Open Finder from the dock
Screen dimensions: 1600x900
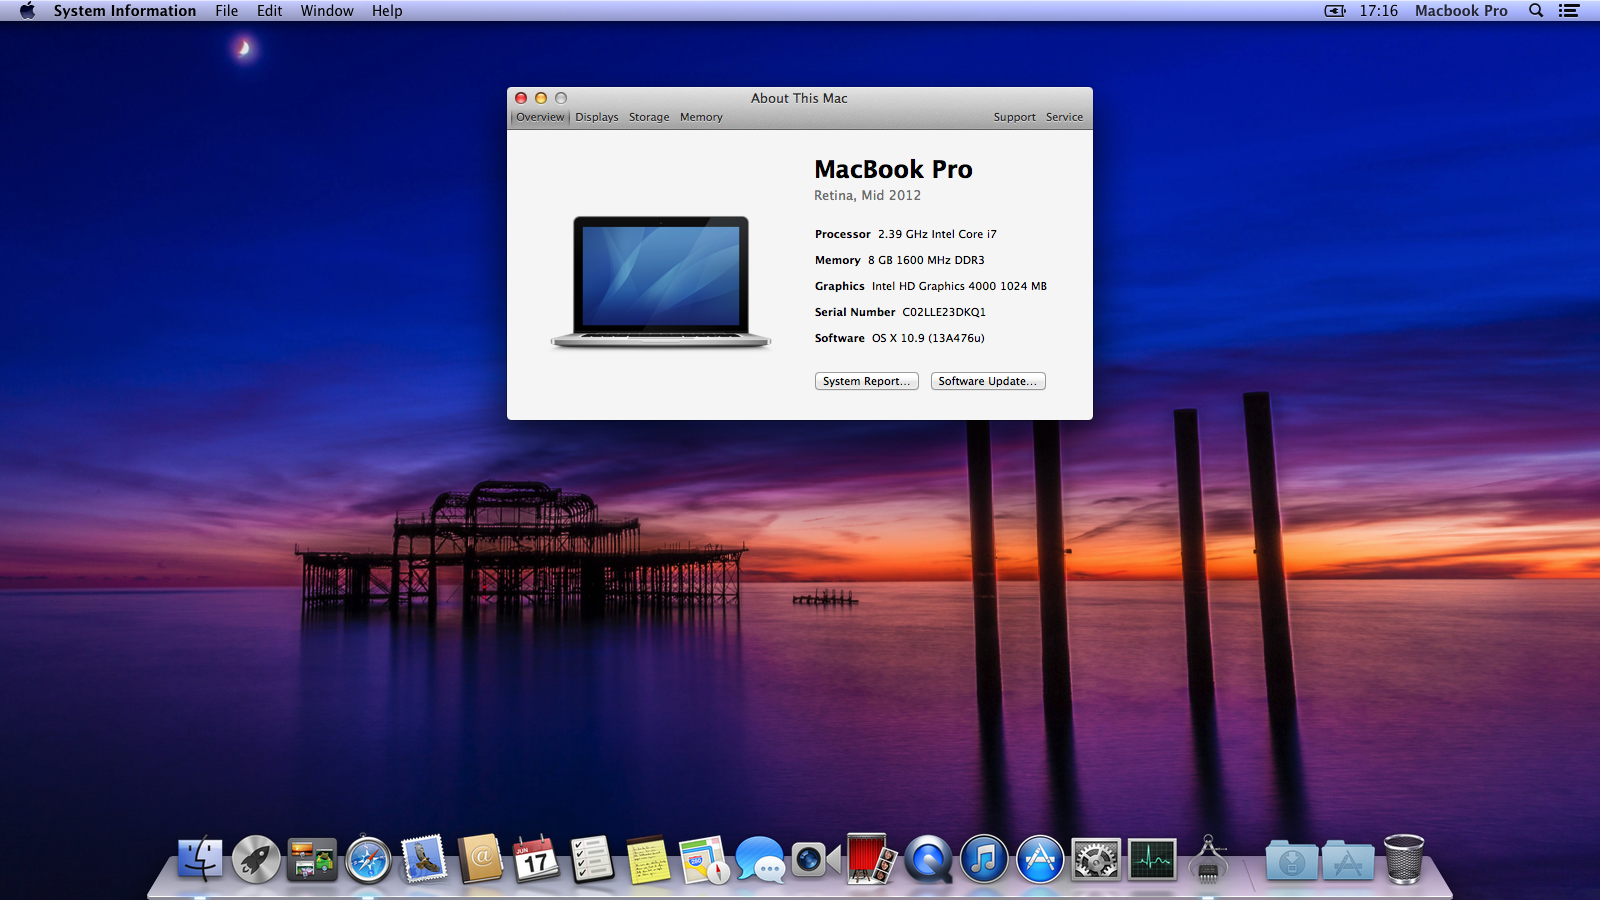(200, 858)
